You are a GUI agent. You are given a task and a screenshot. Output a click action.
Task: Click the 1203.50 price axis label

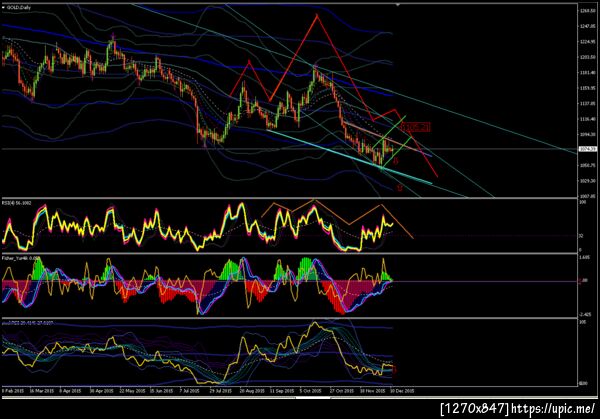(587, 57)
